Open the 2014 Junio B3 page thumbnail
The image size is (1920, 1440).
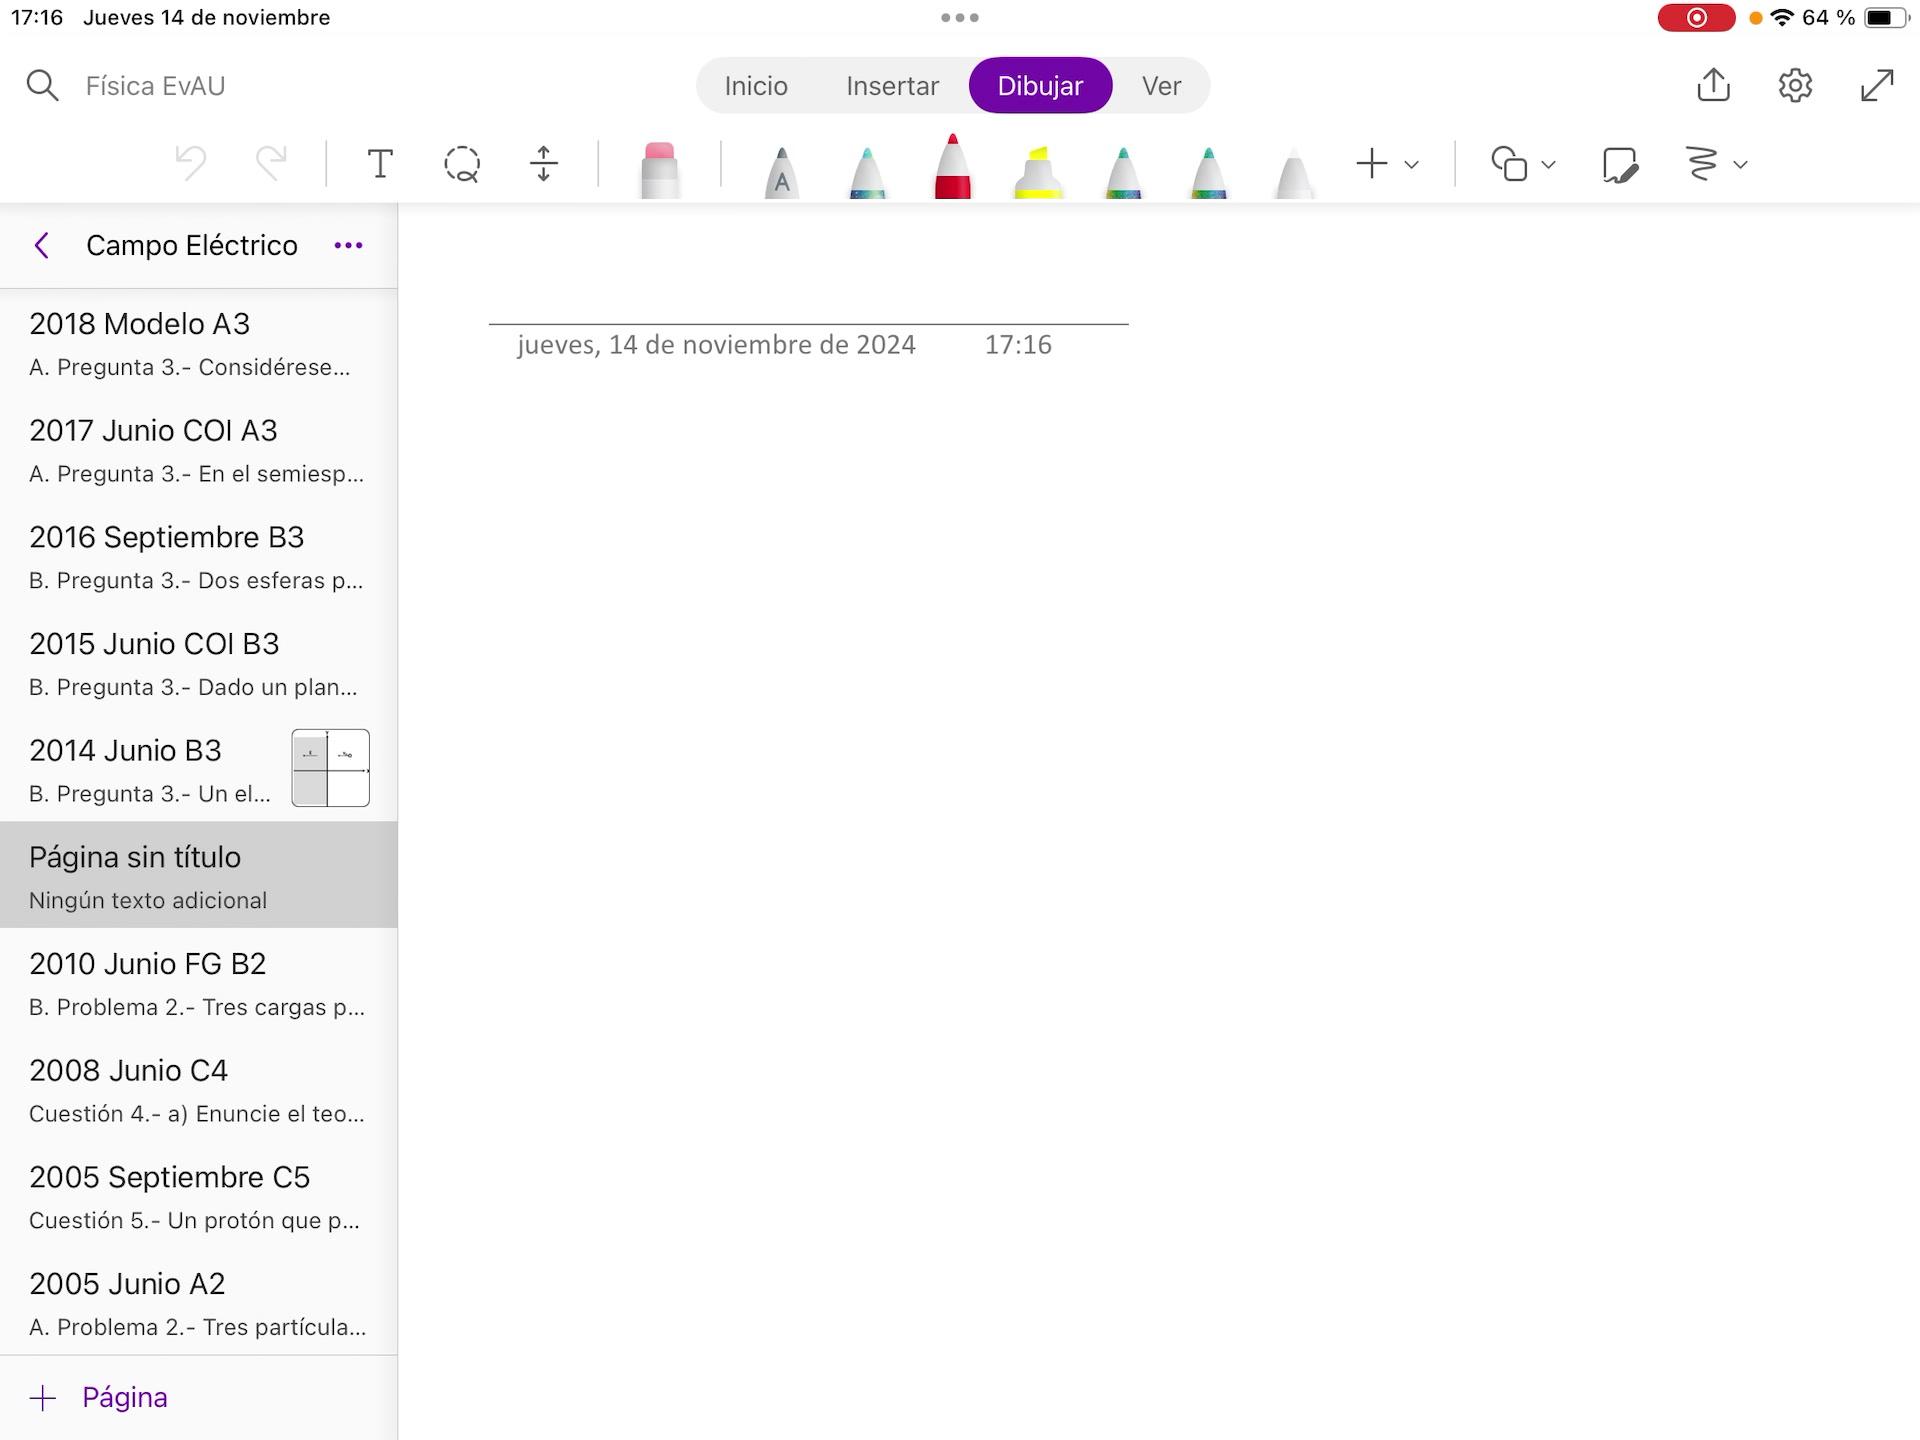point(330,768)
